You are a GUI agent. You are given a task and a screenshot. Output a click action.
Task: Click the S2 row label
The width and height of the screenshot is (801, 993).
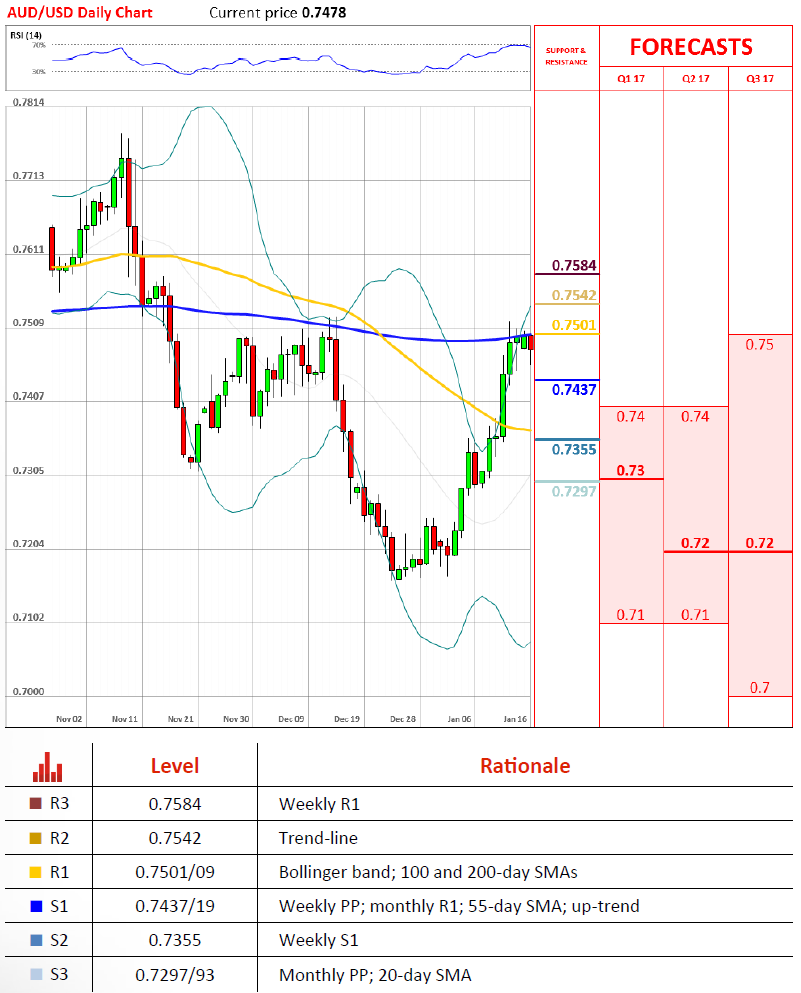60,940
